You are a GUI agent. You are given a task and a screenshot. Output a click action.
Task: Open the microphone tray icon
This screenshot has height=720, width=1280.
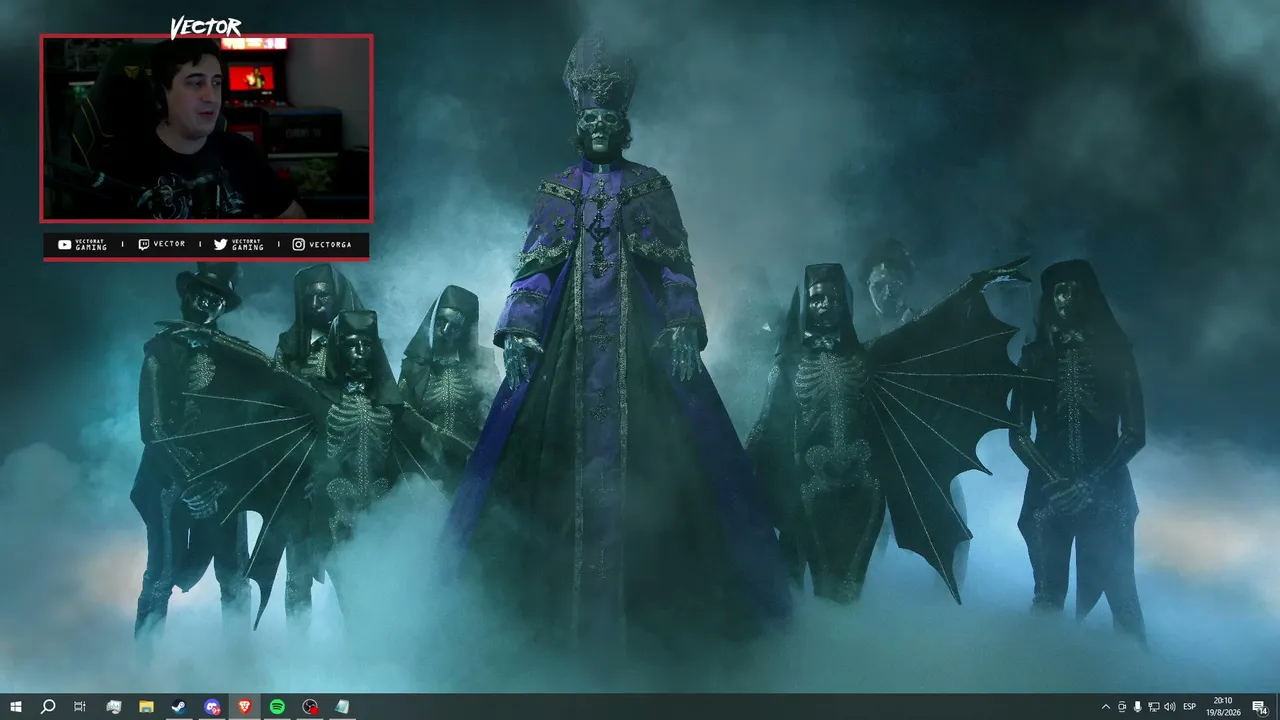tap(1138, 707)
